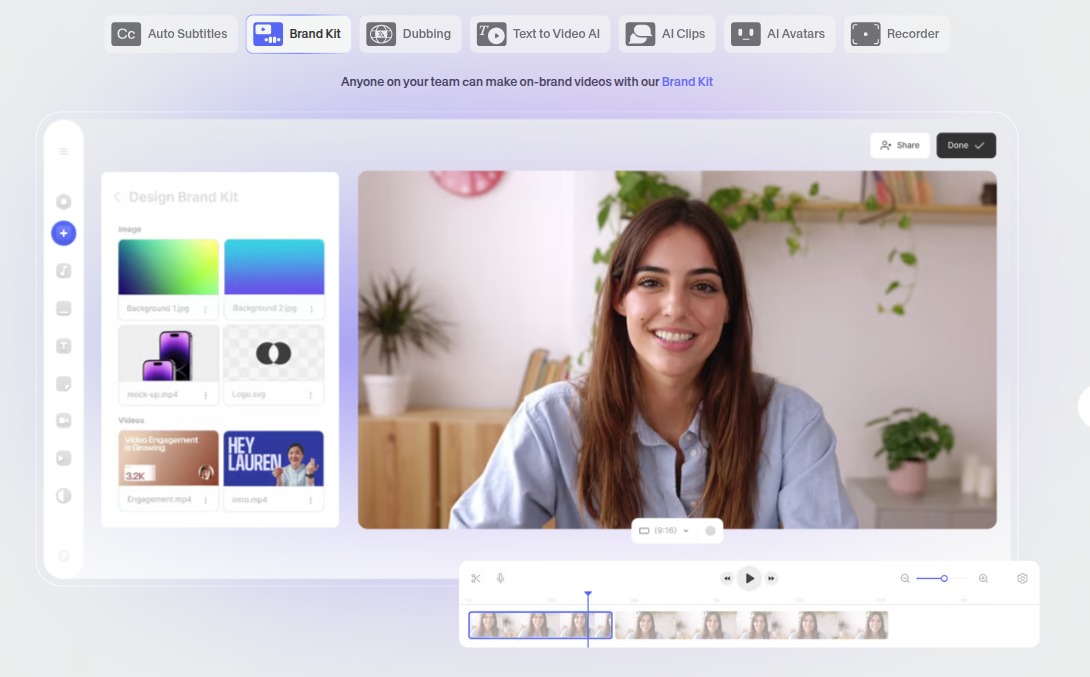Screen dimensions: 1090x677
Task: Click the contrast adjustment icon in the sidebar
Action: [63, 495]
